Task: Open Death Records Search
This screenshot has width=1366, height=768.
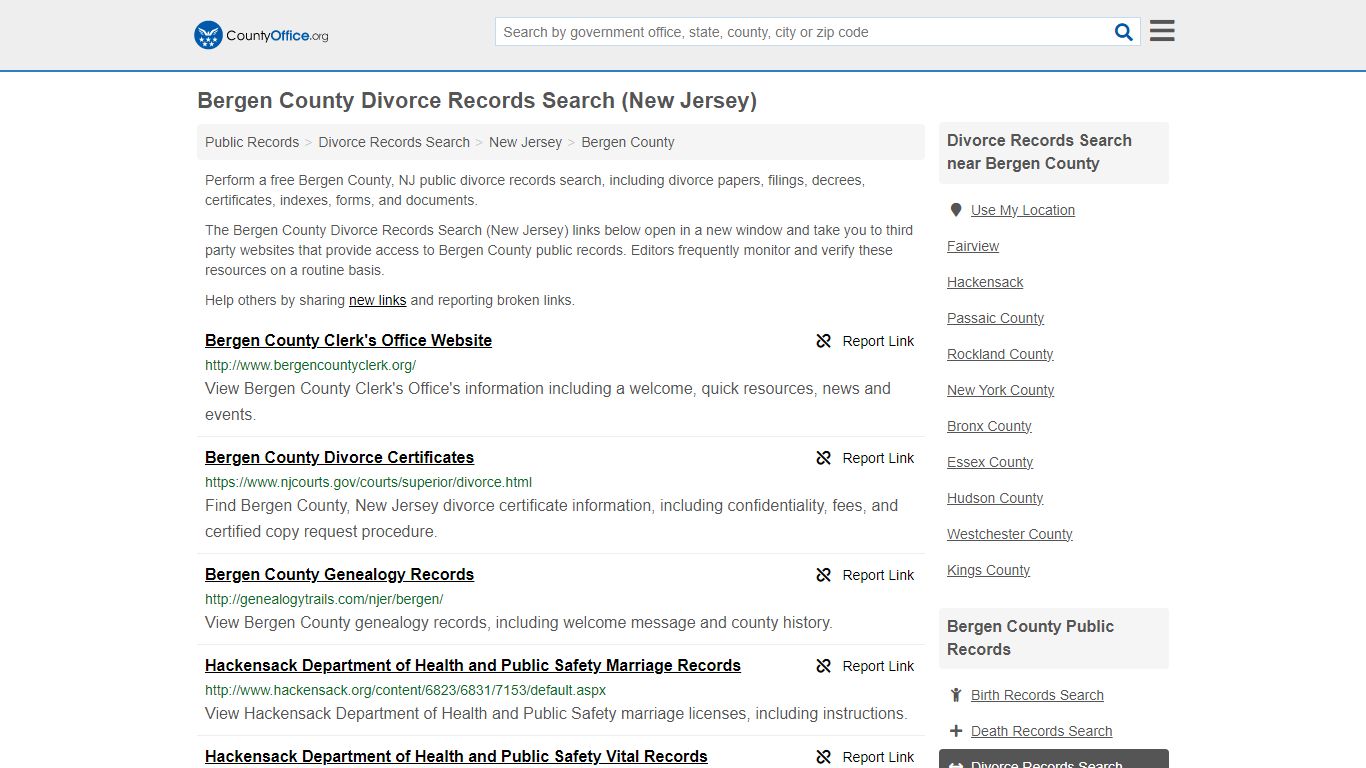Action: pyautogui.click(x=1041, y=731)
